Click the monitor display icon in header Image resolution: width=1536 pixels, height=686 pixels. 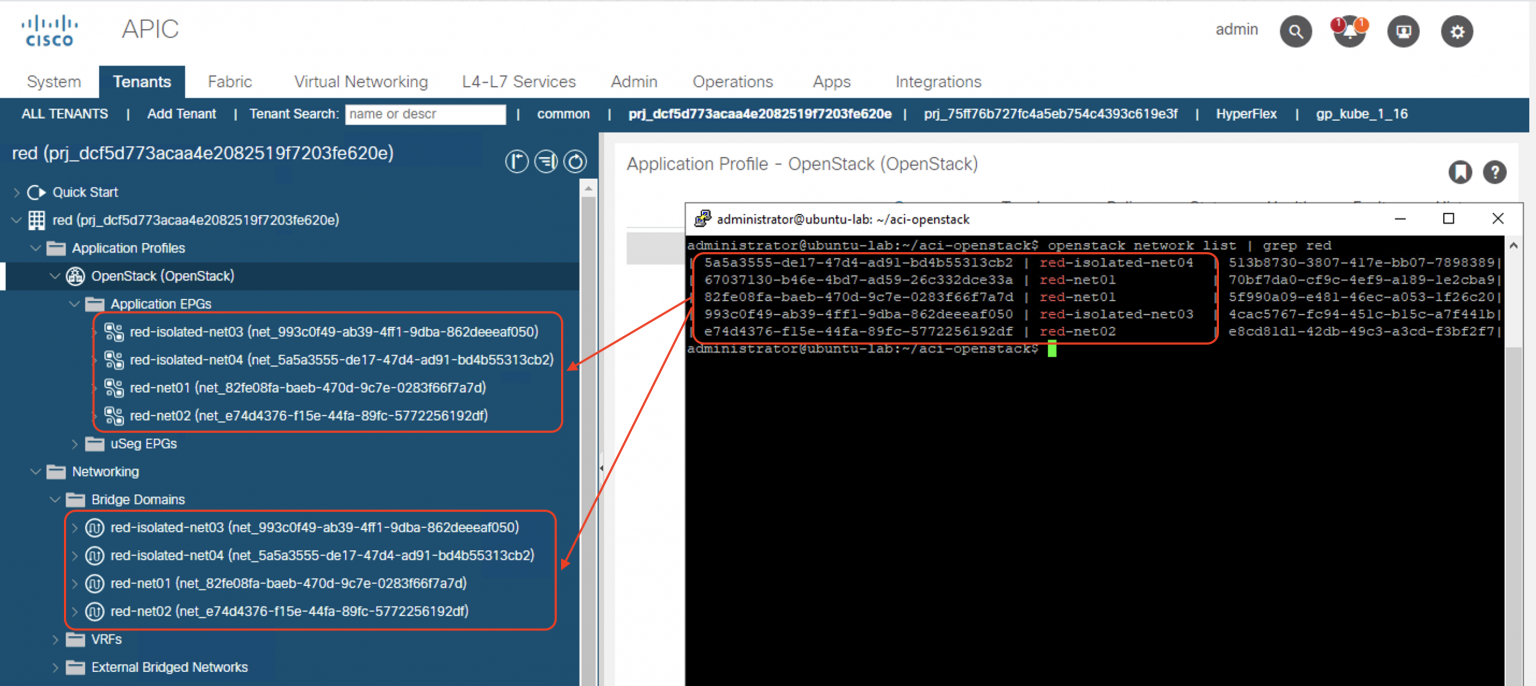(1404, 32)
